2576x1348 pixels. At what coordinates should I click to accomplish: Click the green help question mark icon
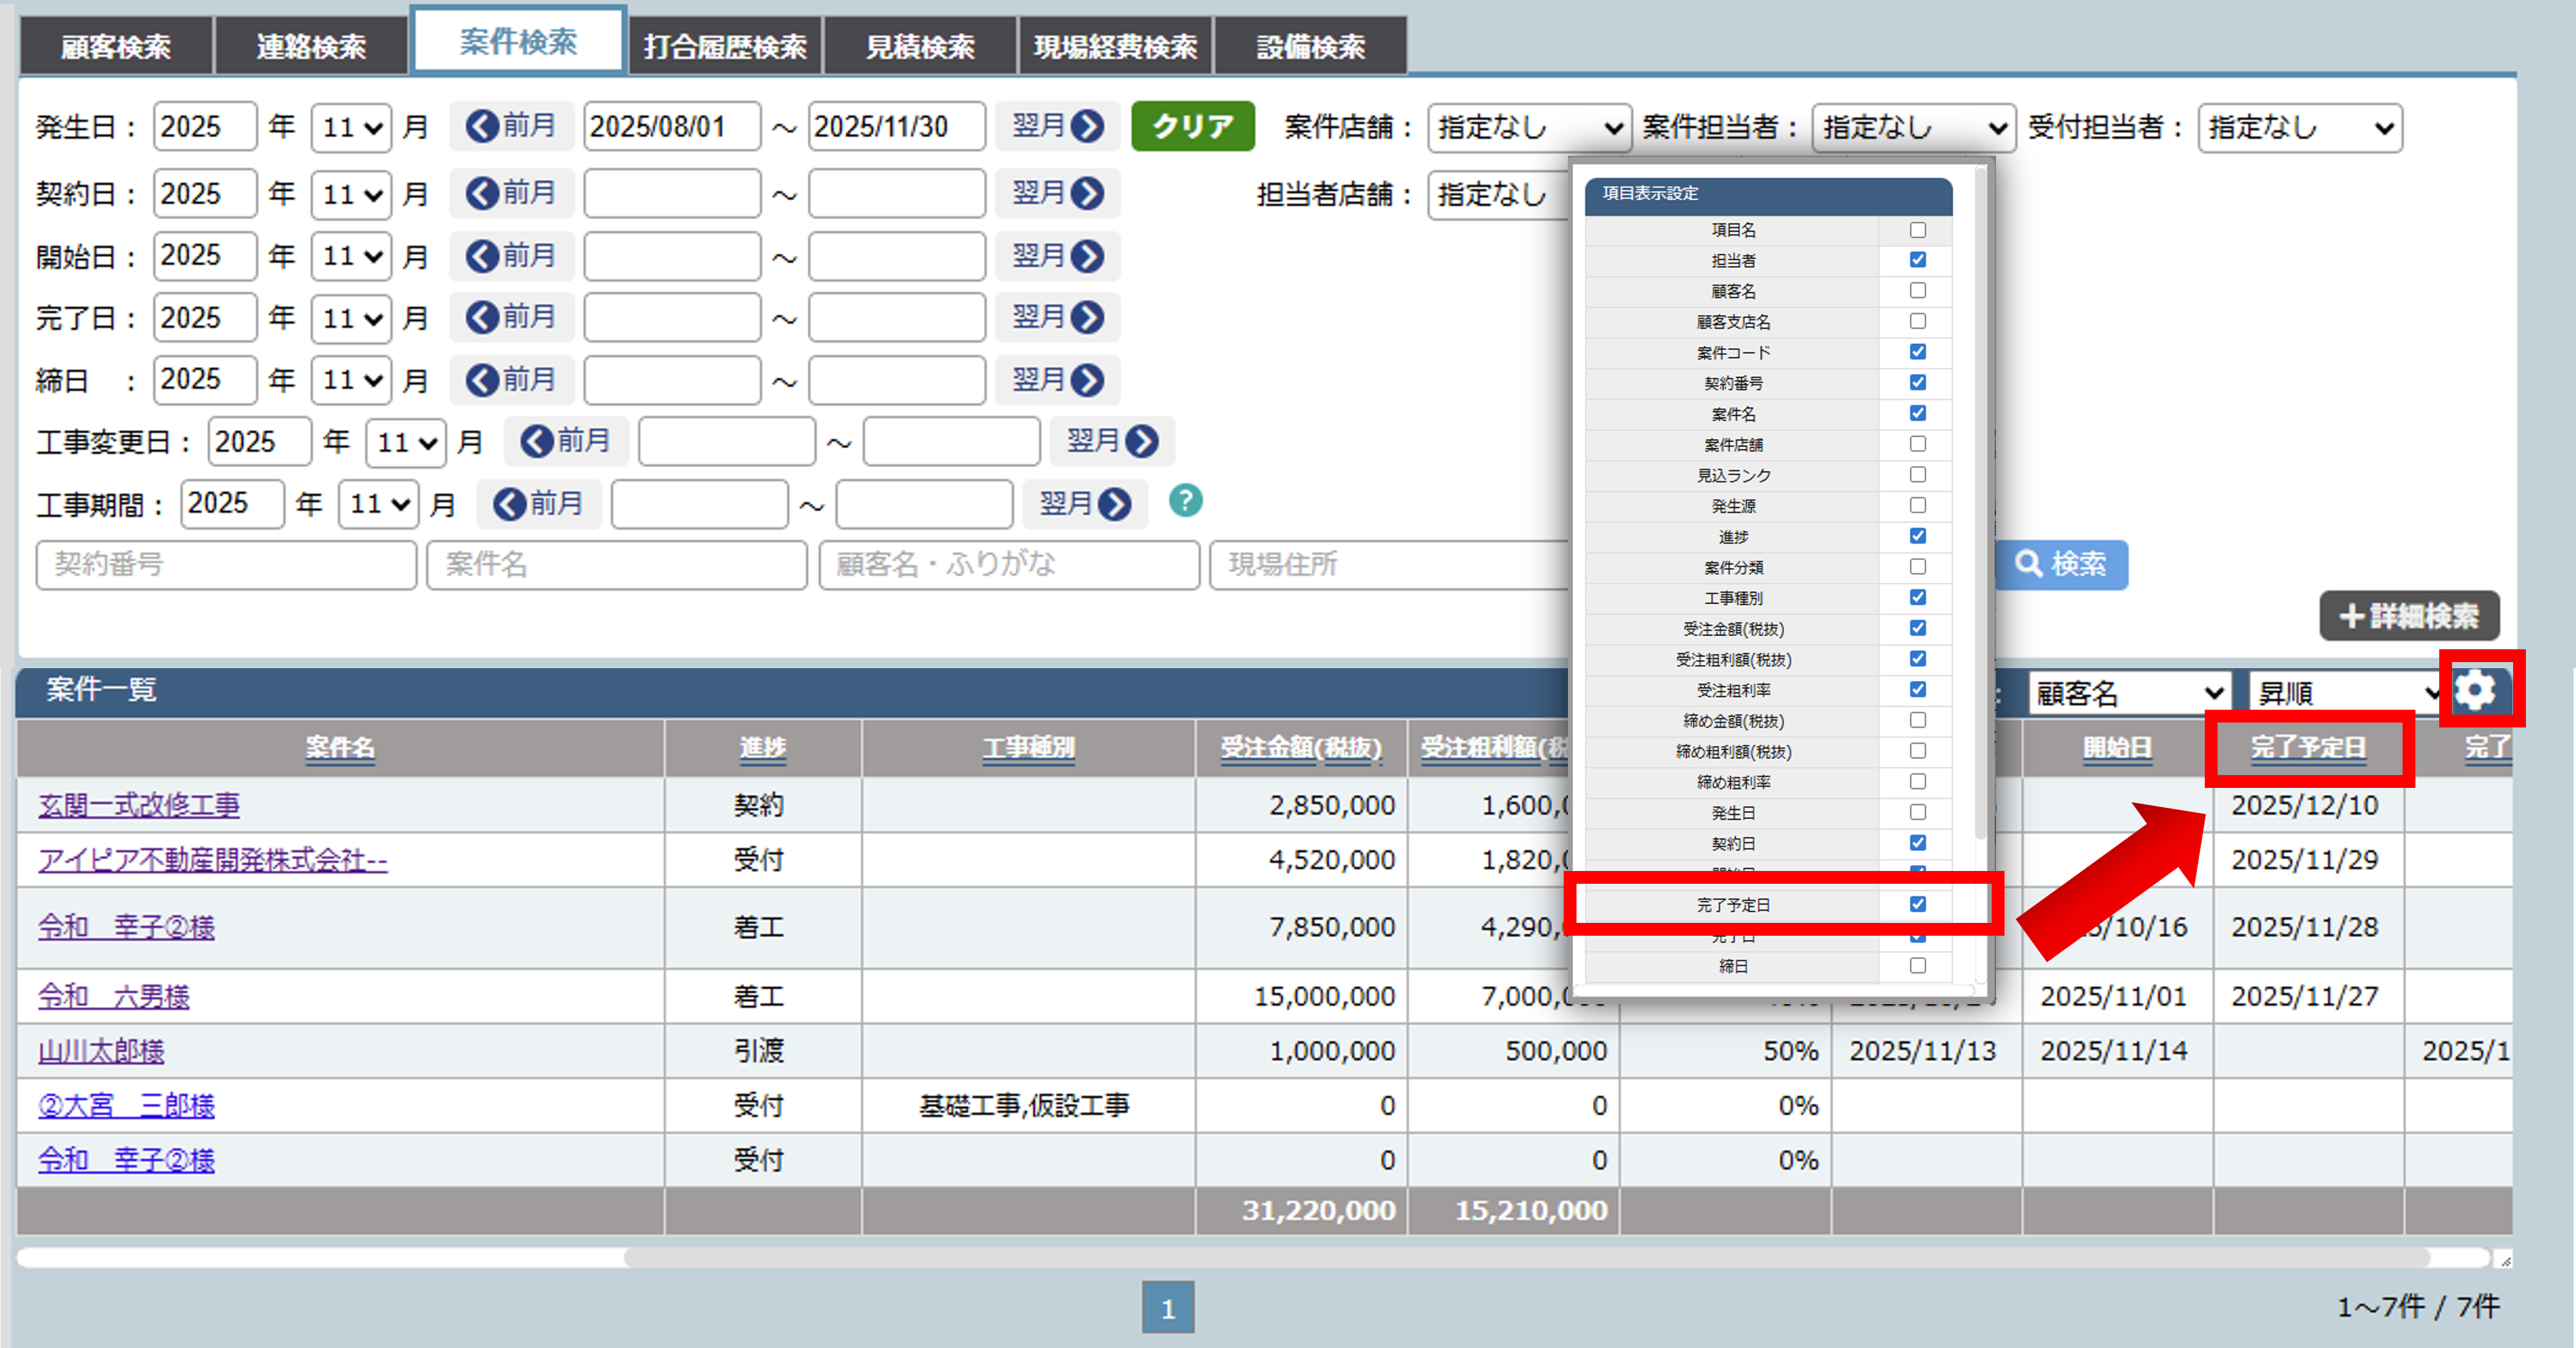(x=1185, y=500)
